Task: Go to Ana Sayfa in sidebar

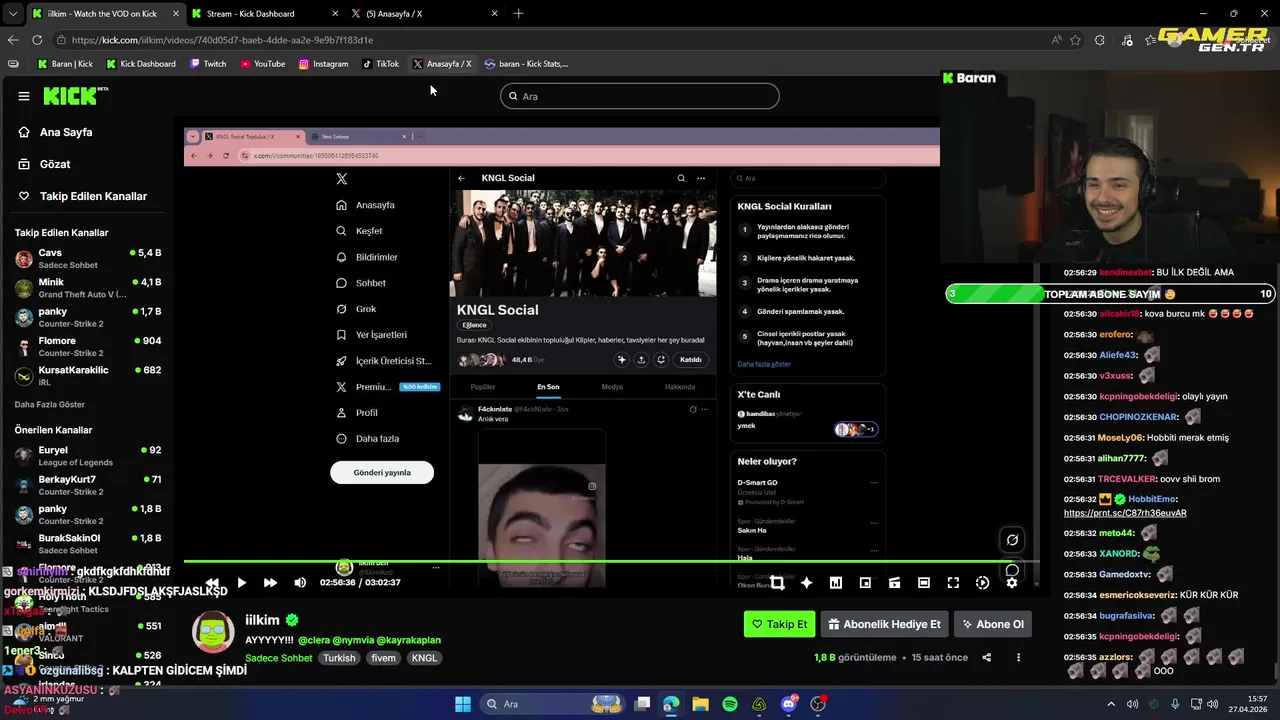Action: (66, 132)
